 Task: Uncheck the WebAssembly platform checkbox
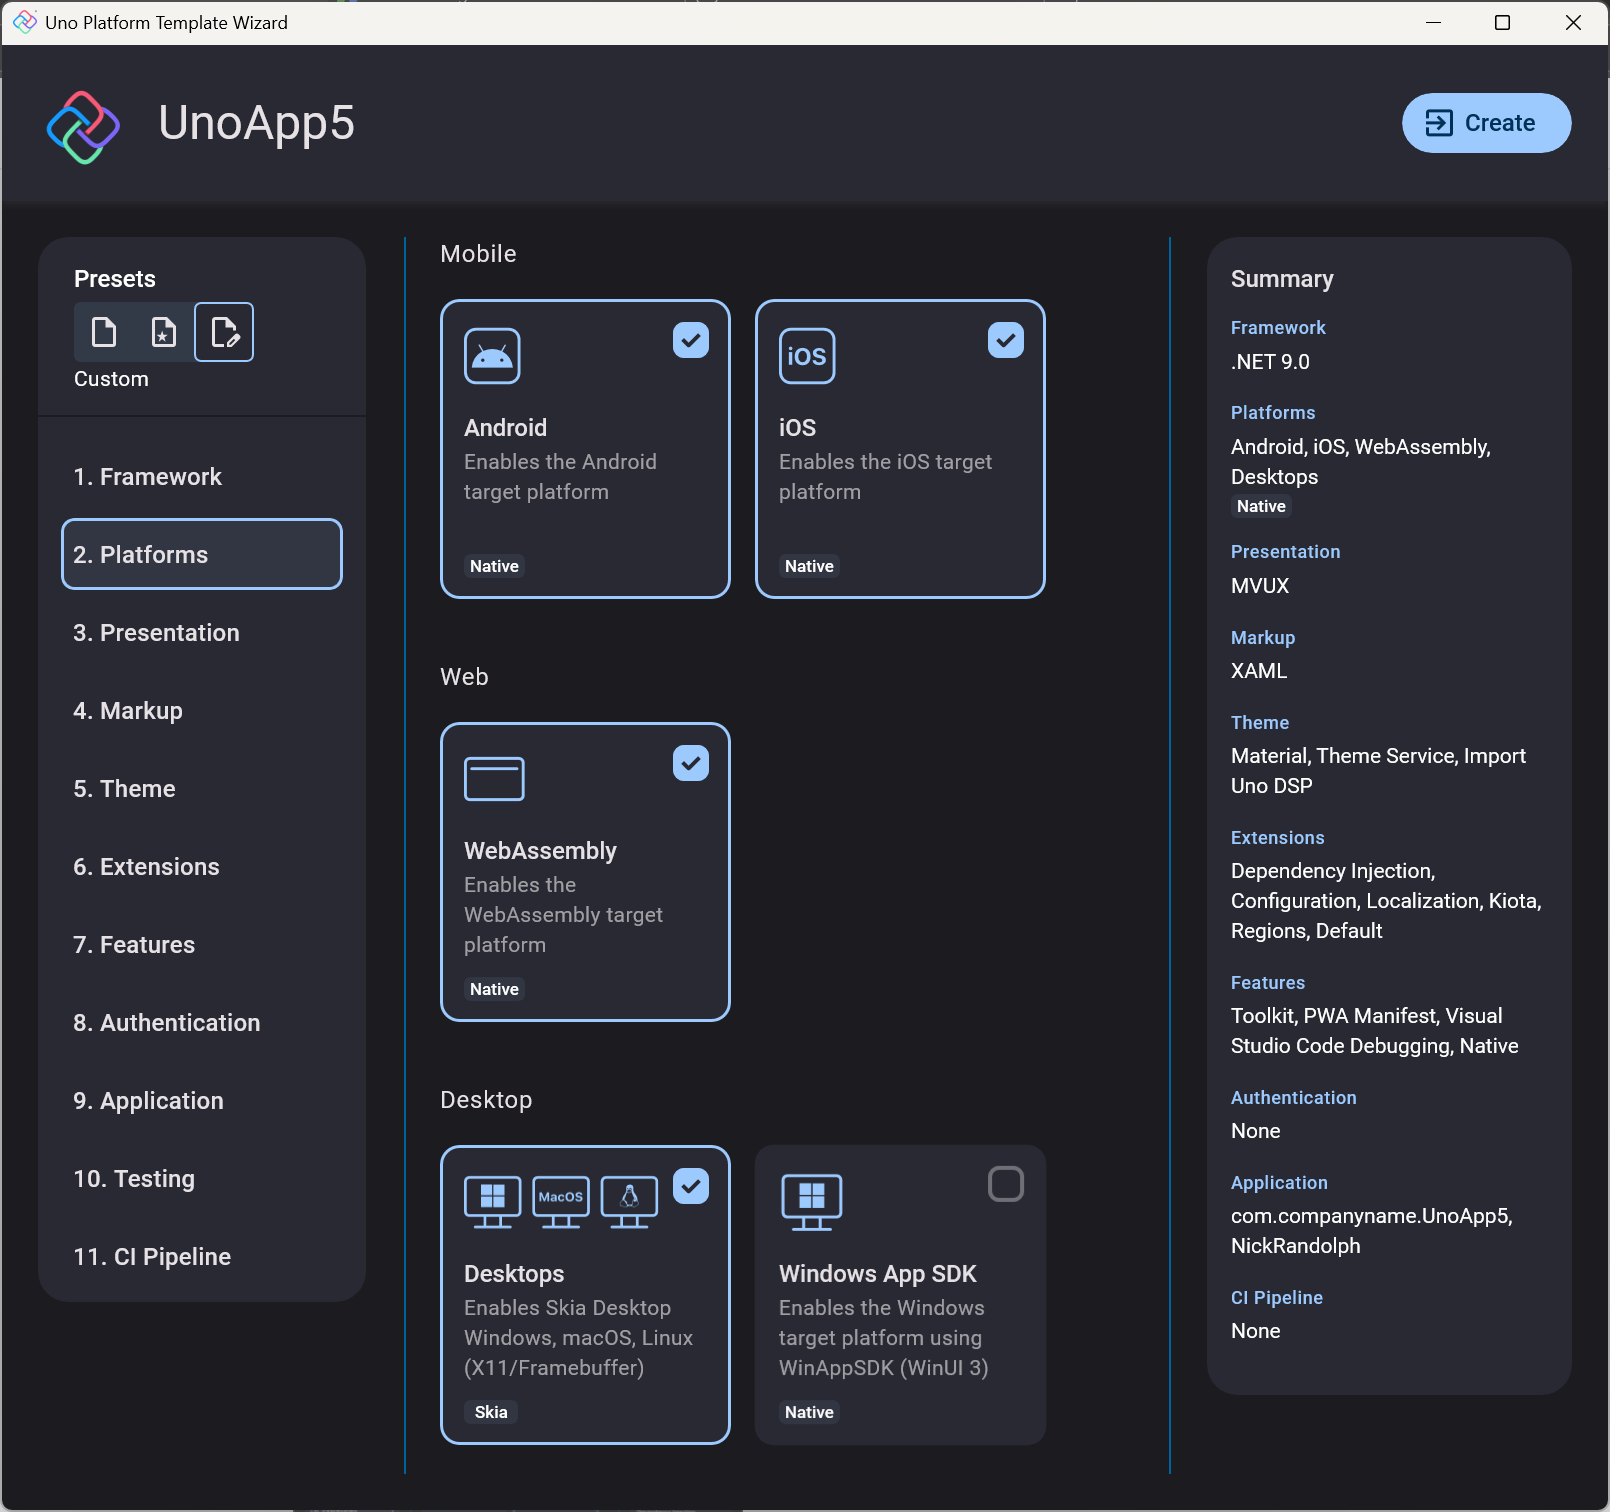691,763
